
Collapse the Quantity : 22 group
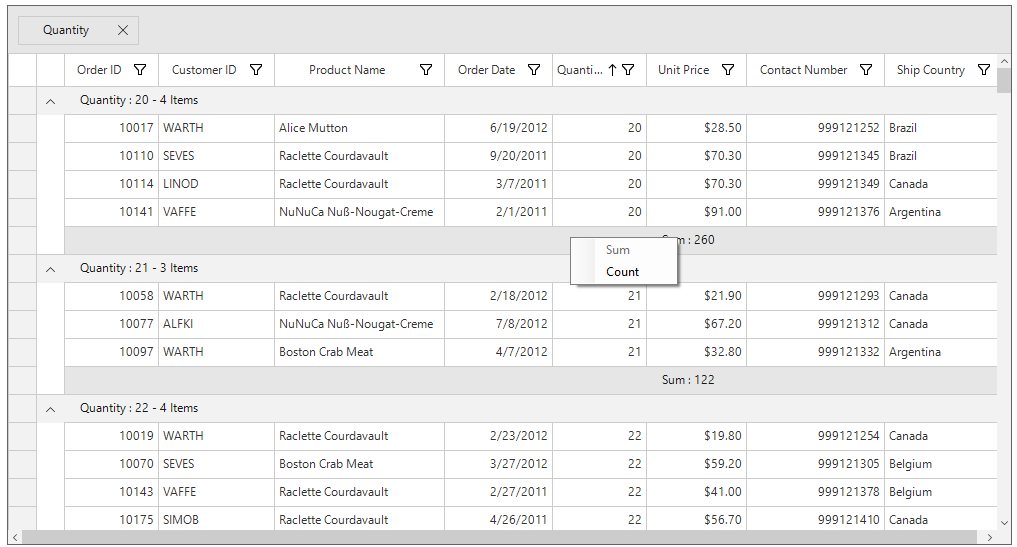click(x=51, y=409)
